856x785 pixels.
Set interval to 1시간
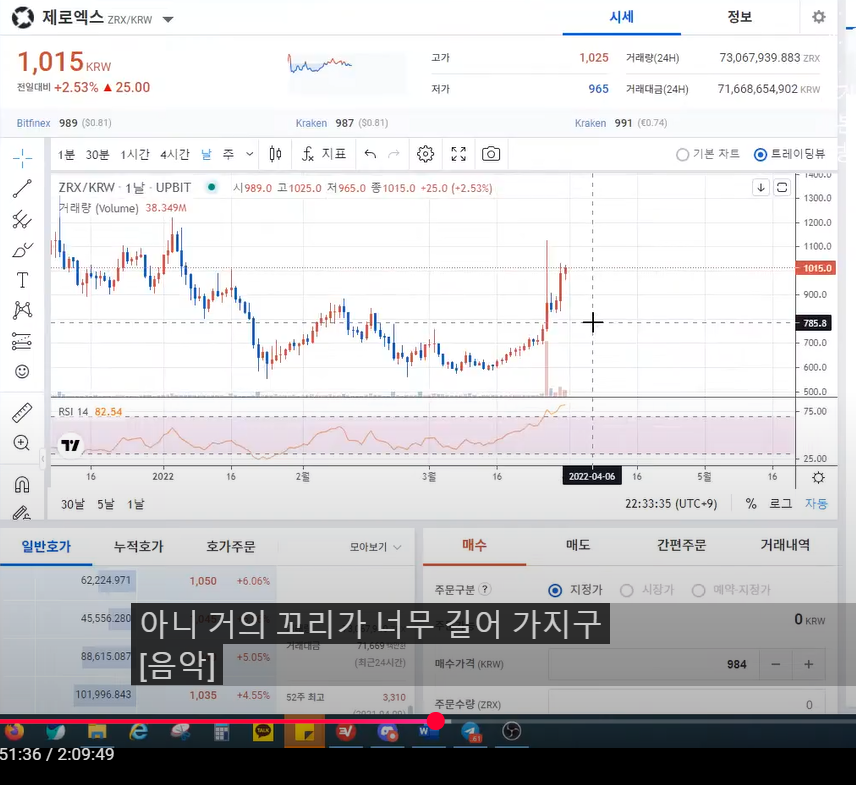[135, 155]
